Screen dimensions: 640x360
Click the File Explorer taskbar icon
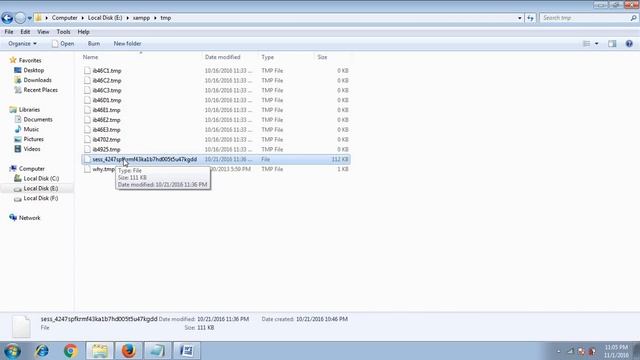click(x=100, y=351)
